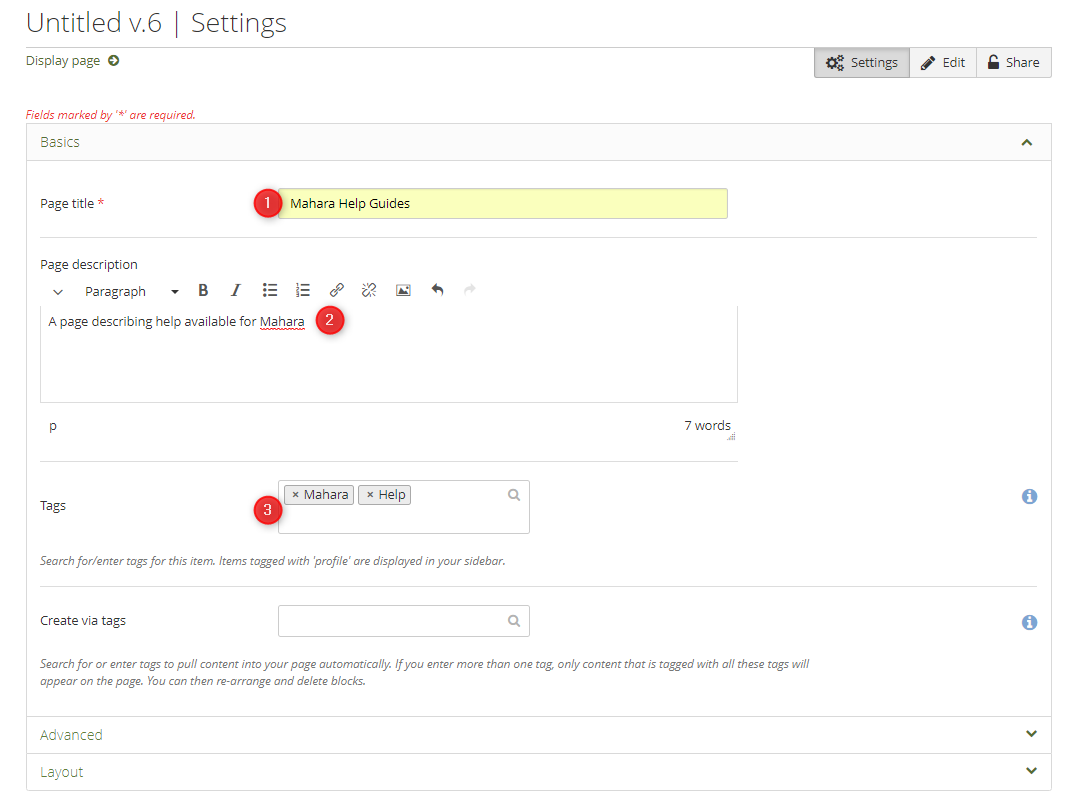Open help info for Create via tags

(x=1029, y=623)
